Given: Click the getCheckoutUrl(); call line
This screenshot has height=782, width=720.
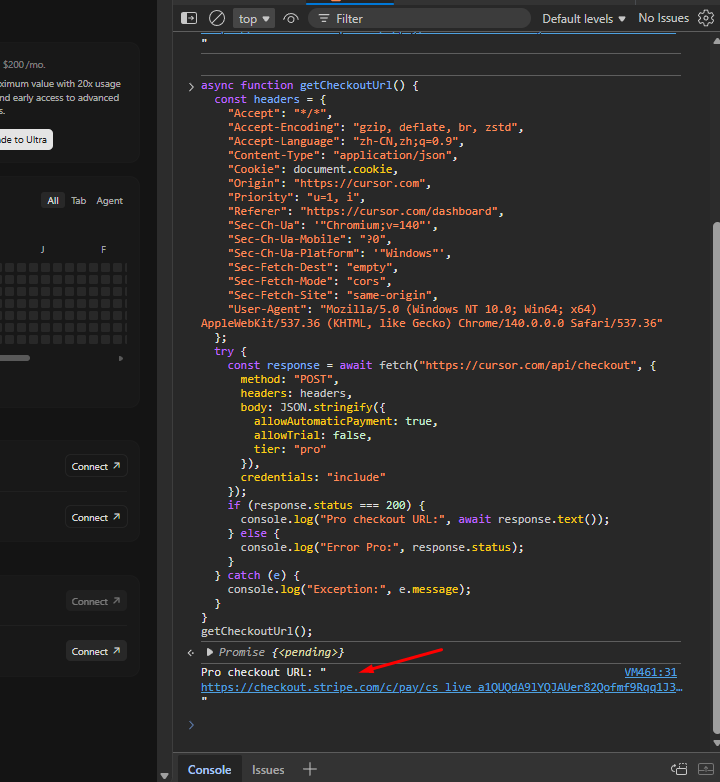Looking at the screenshot, I should click(256, 631).
